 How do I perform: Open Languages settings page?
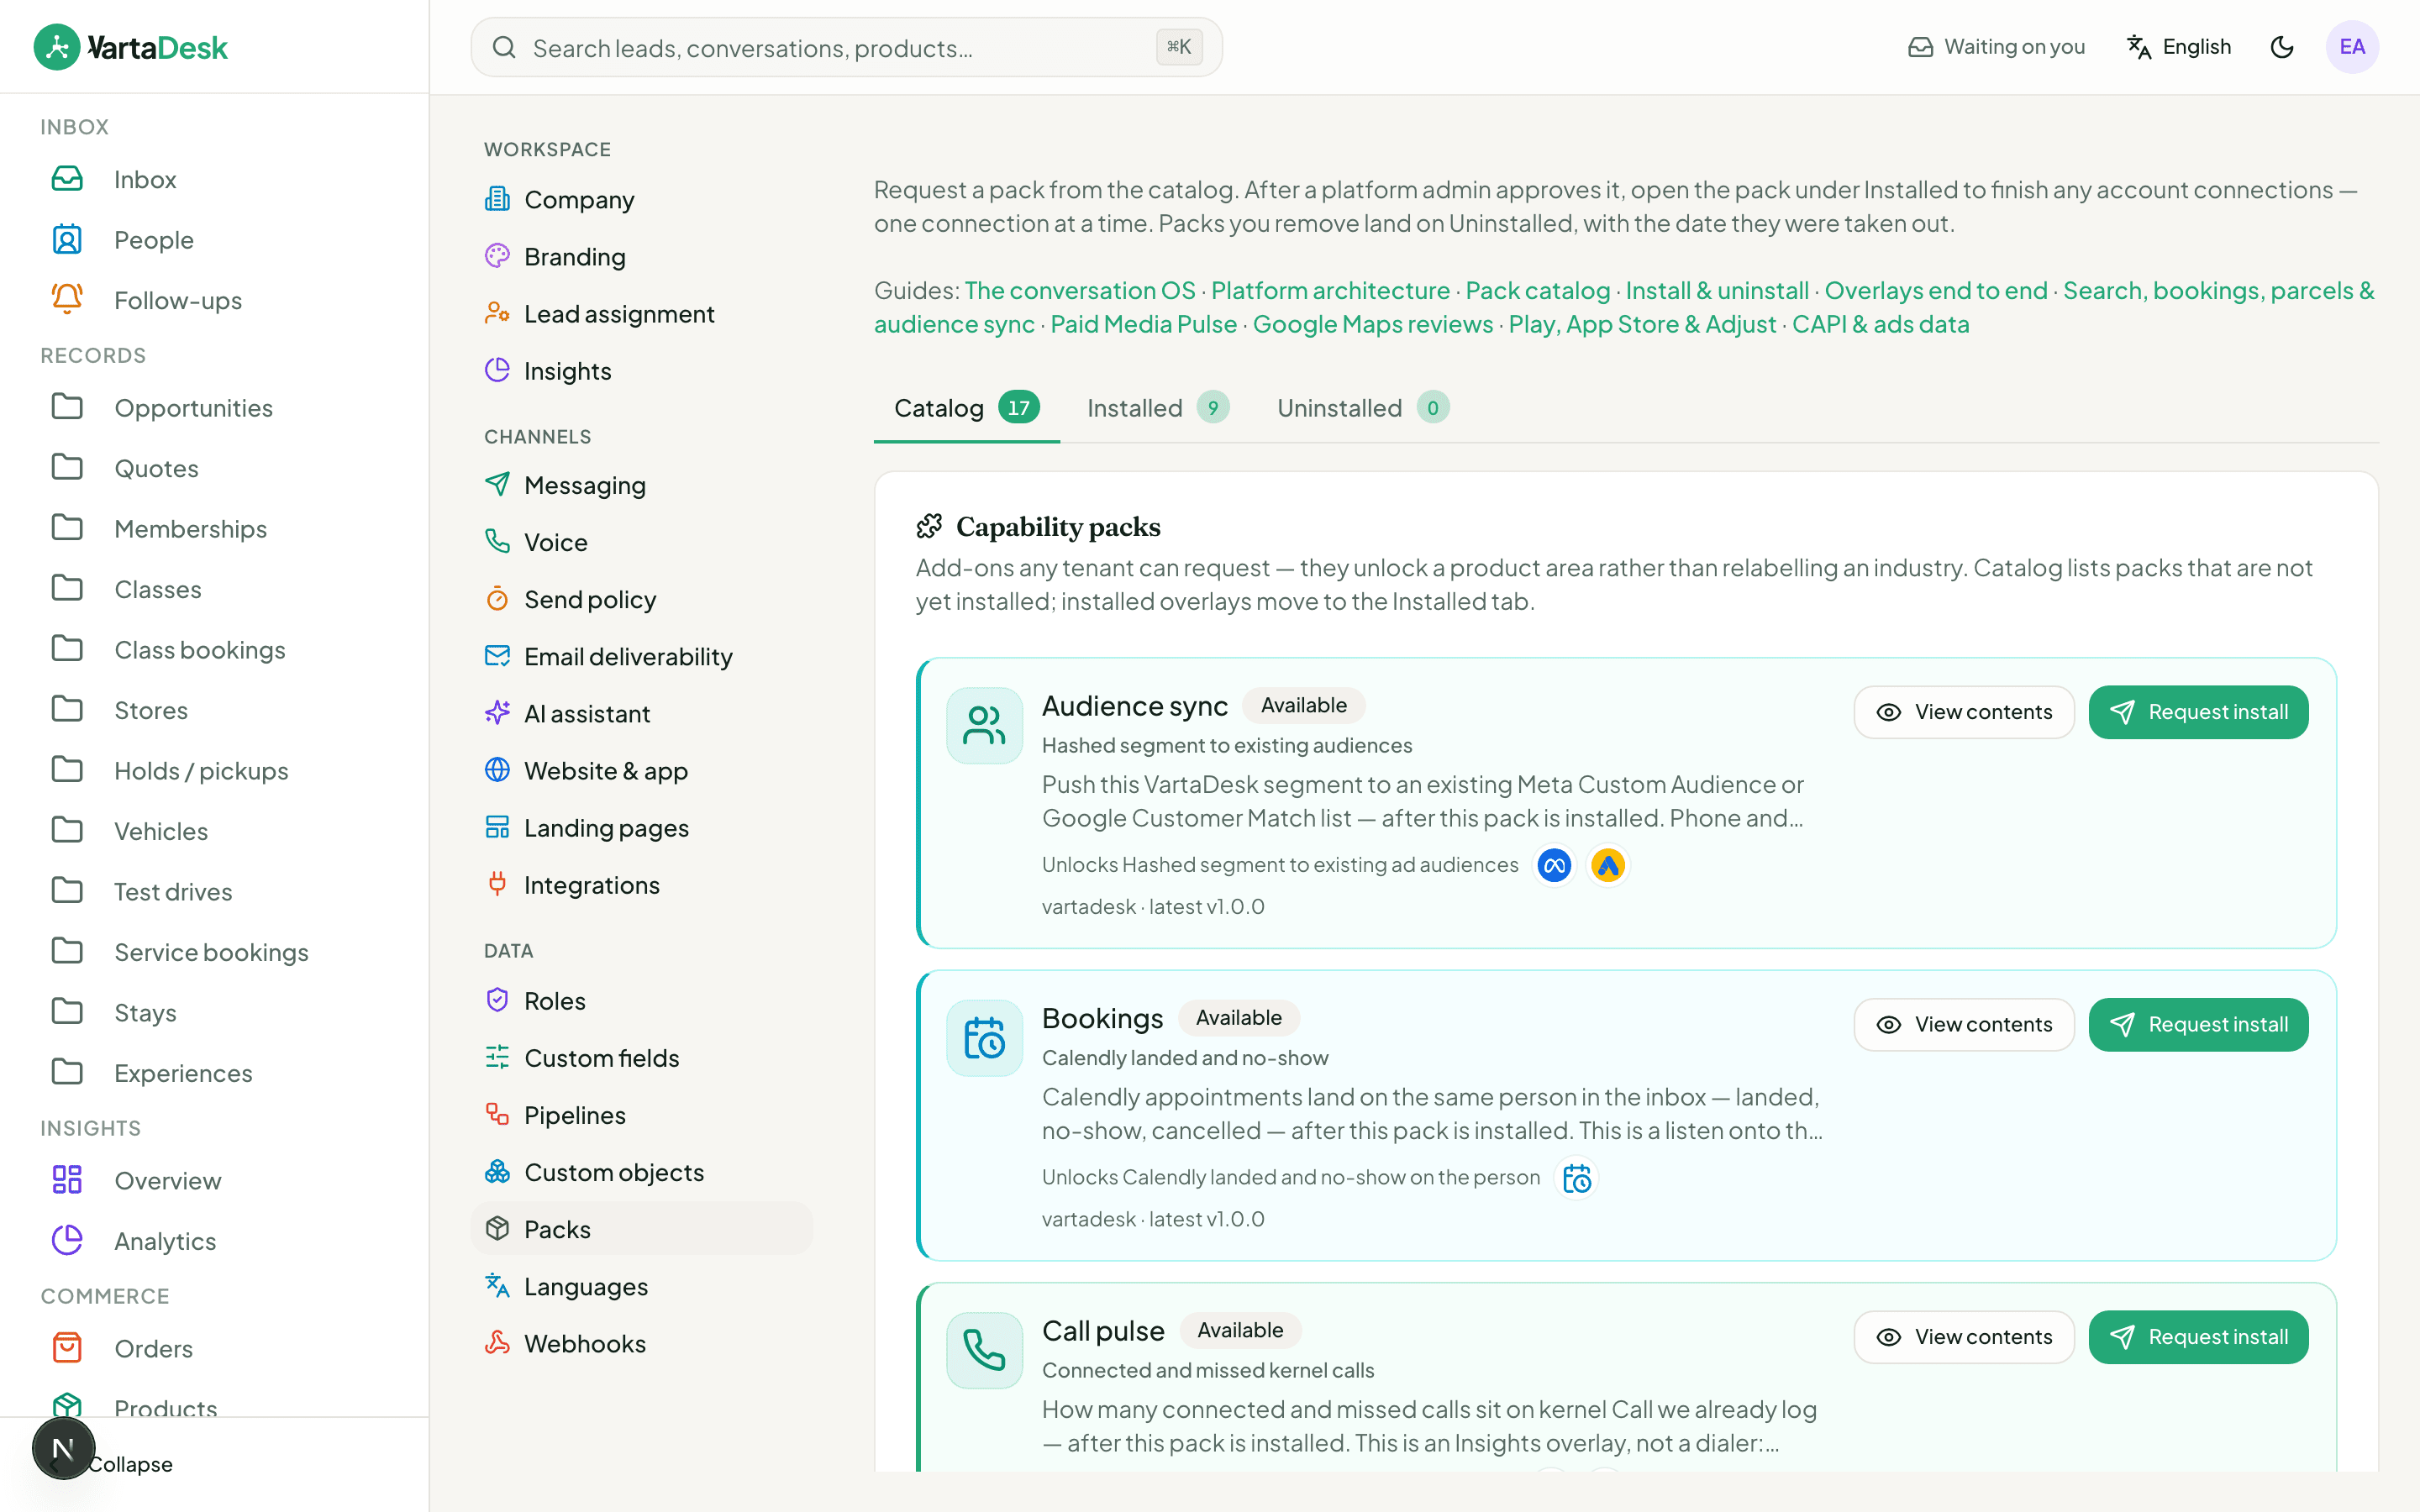(641, 1286)
